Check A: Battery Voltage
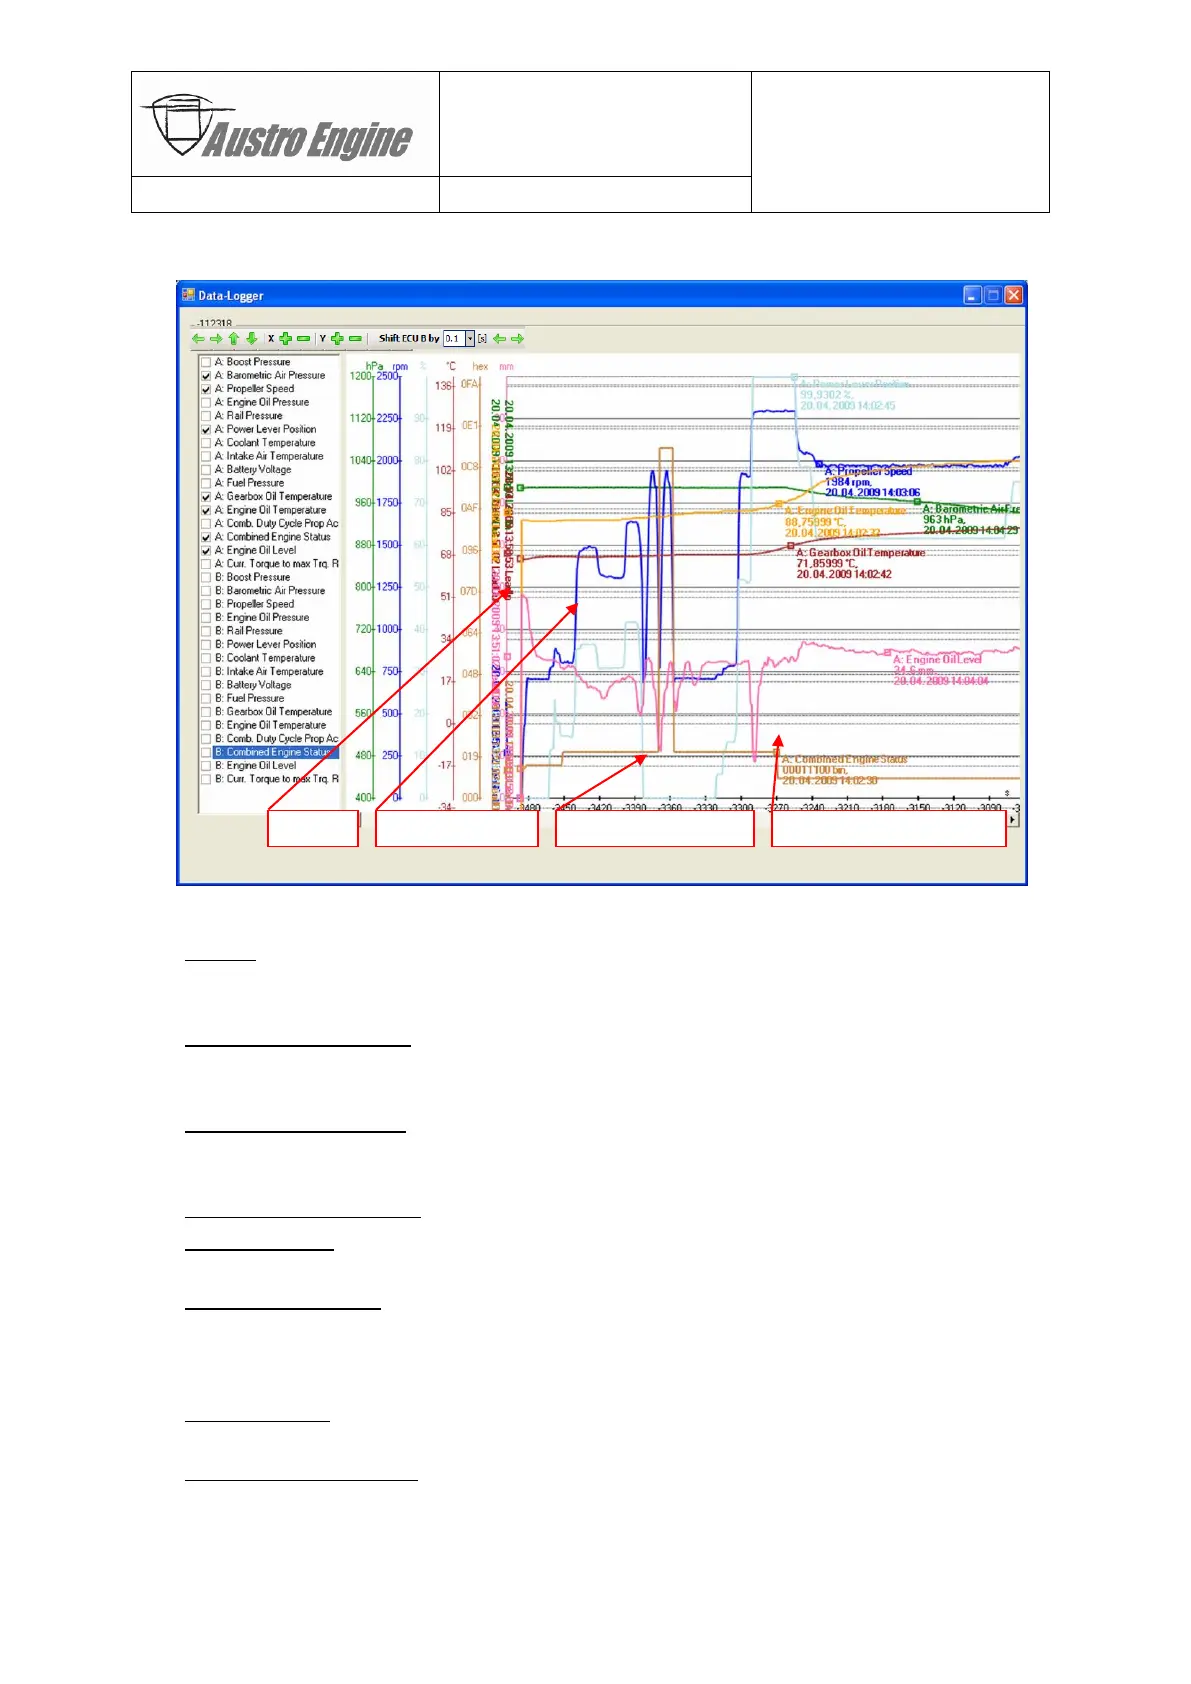The height and width of the screenshot is (1684, 1191). (x=206, y=470)
